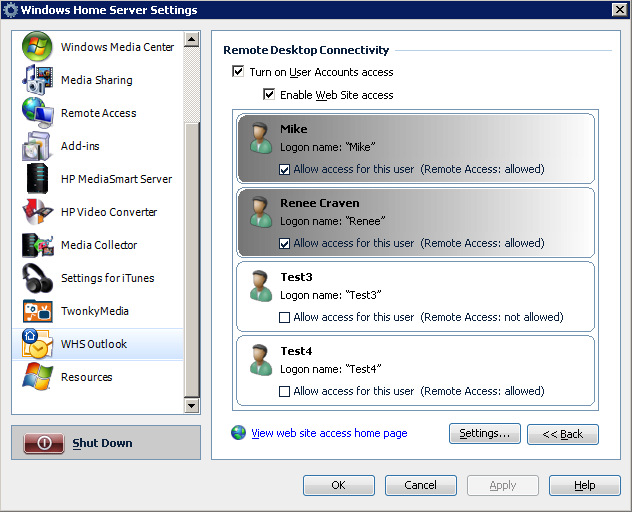Click the gear icon in title bar
The image size is (632, 512).
(10, 10)
